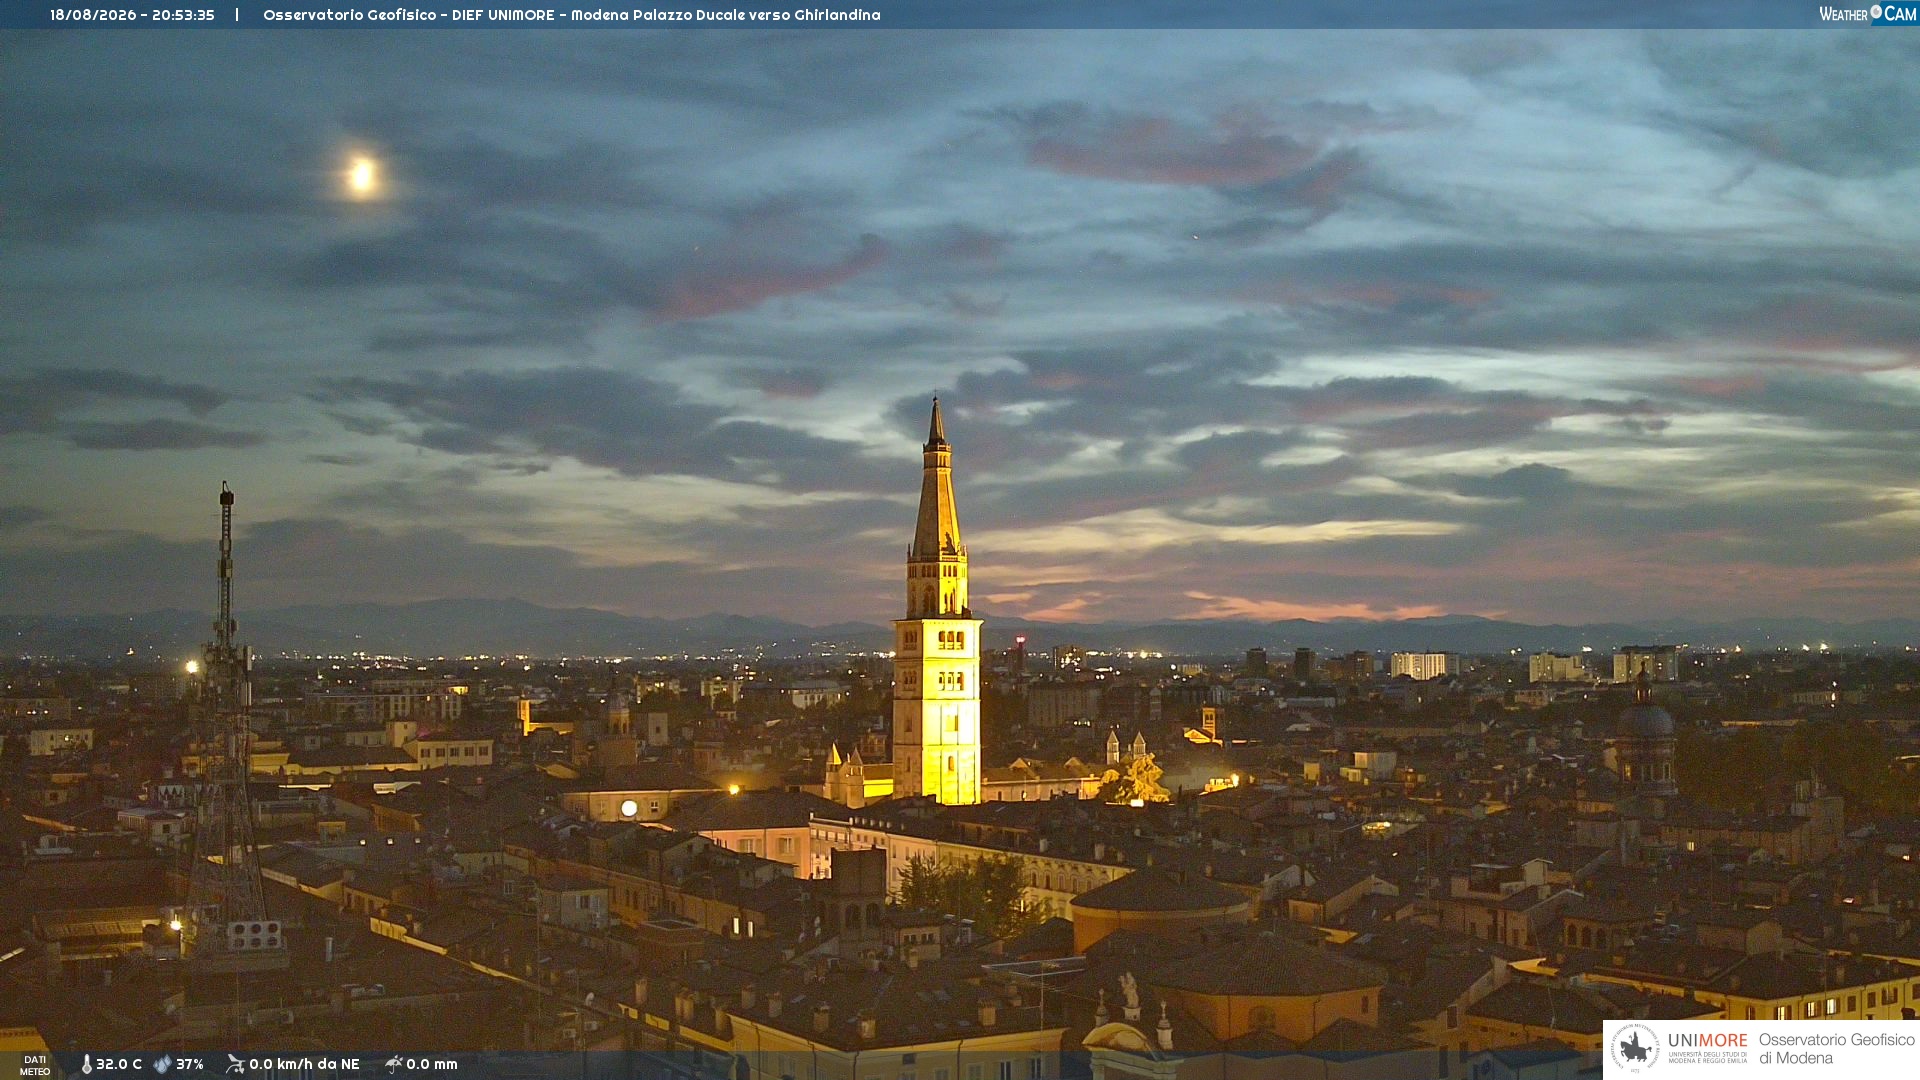Select the 0.0 mm rainfall value

432,1064
